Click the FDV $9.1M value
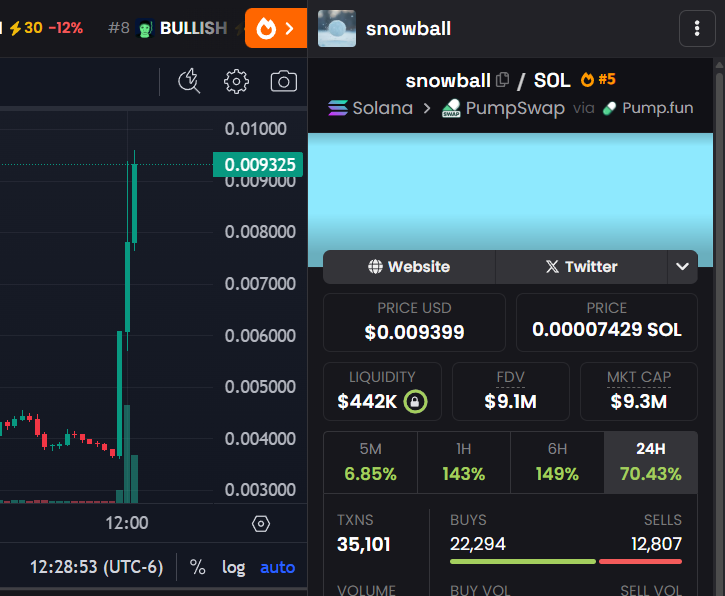 tap(510, 401)
